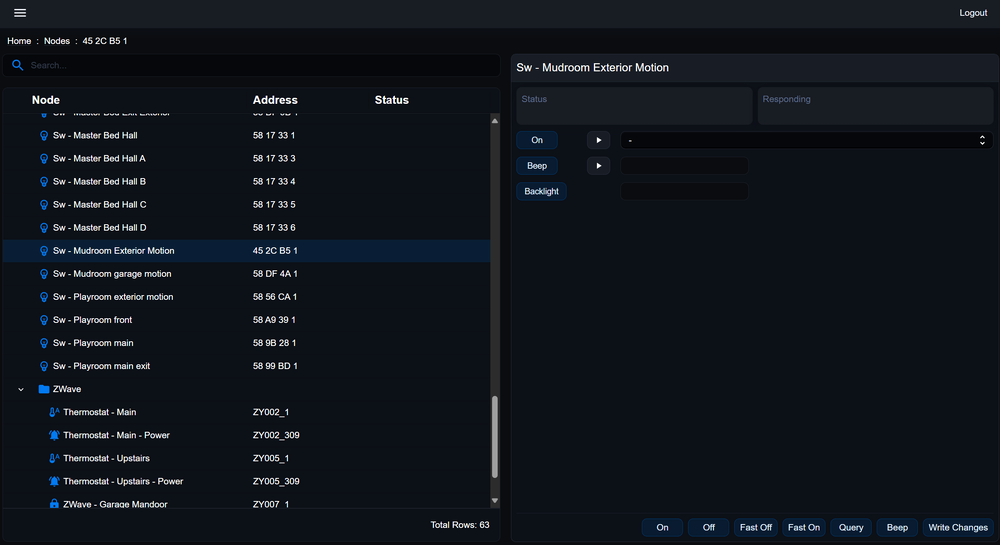This screenshot has width=1000, height=545.
Task: Click the alarm icon for Thermostat - Upstairs - Power
Action: (x=54, y=481)
